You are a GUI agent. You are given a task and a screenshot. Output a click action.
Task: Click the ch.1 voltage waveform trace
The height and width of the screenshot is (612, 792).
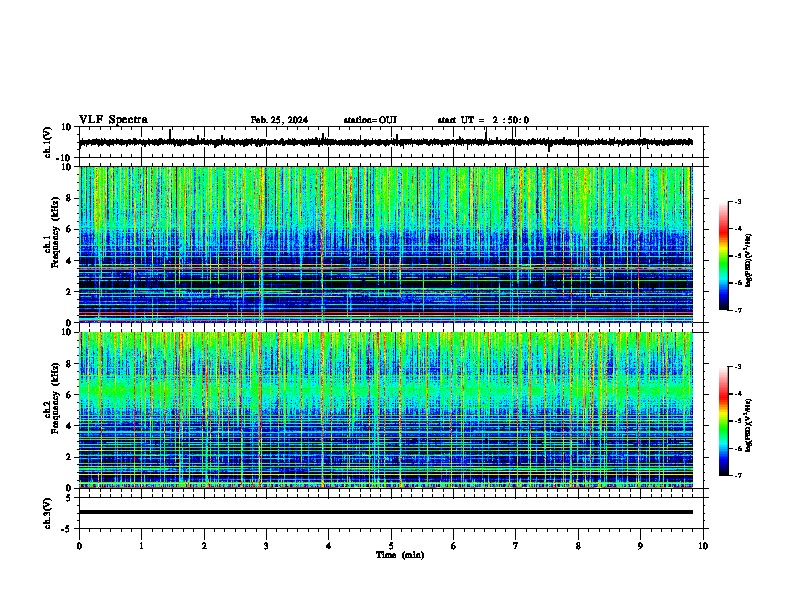pyautogui.click(x=386, y=142)
